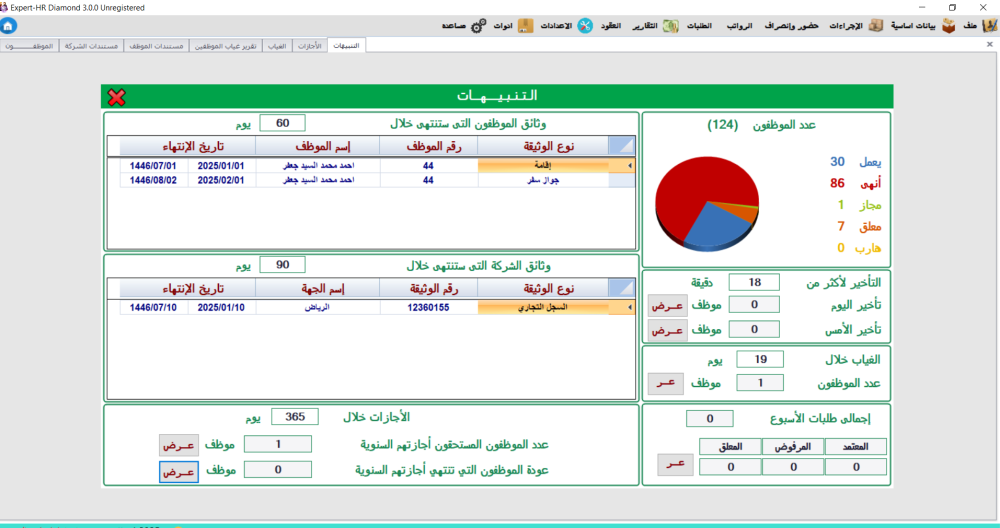The width and height of the screenshot is (1000, 528).
Task: Open the Tools toolbox menu
Action: tap(525, 25)
